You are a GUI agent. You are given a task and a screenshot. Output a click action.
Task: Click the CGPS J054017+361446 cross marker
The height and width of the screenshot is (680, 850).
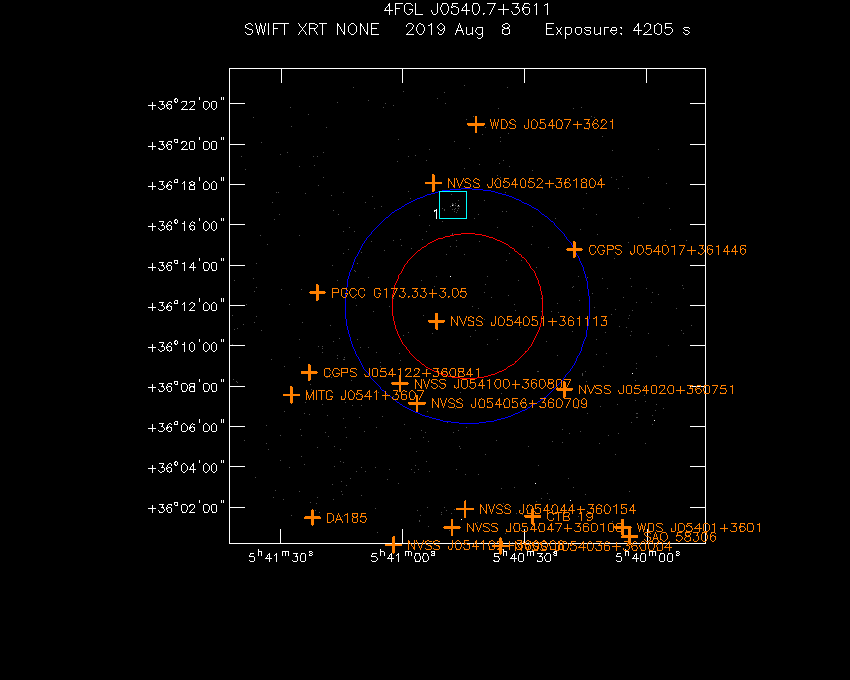pos(574,250)
